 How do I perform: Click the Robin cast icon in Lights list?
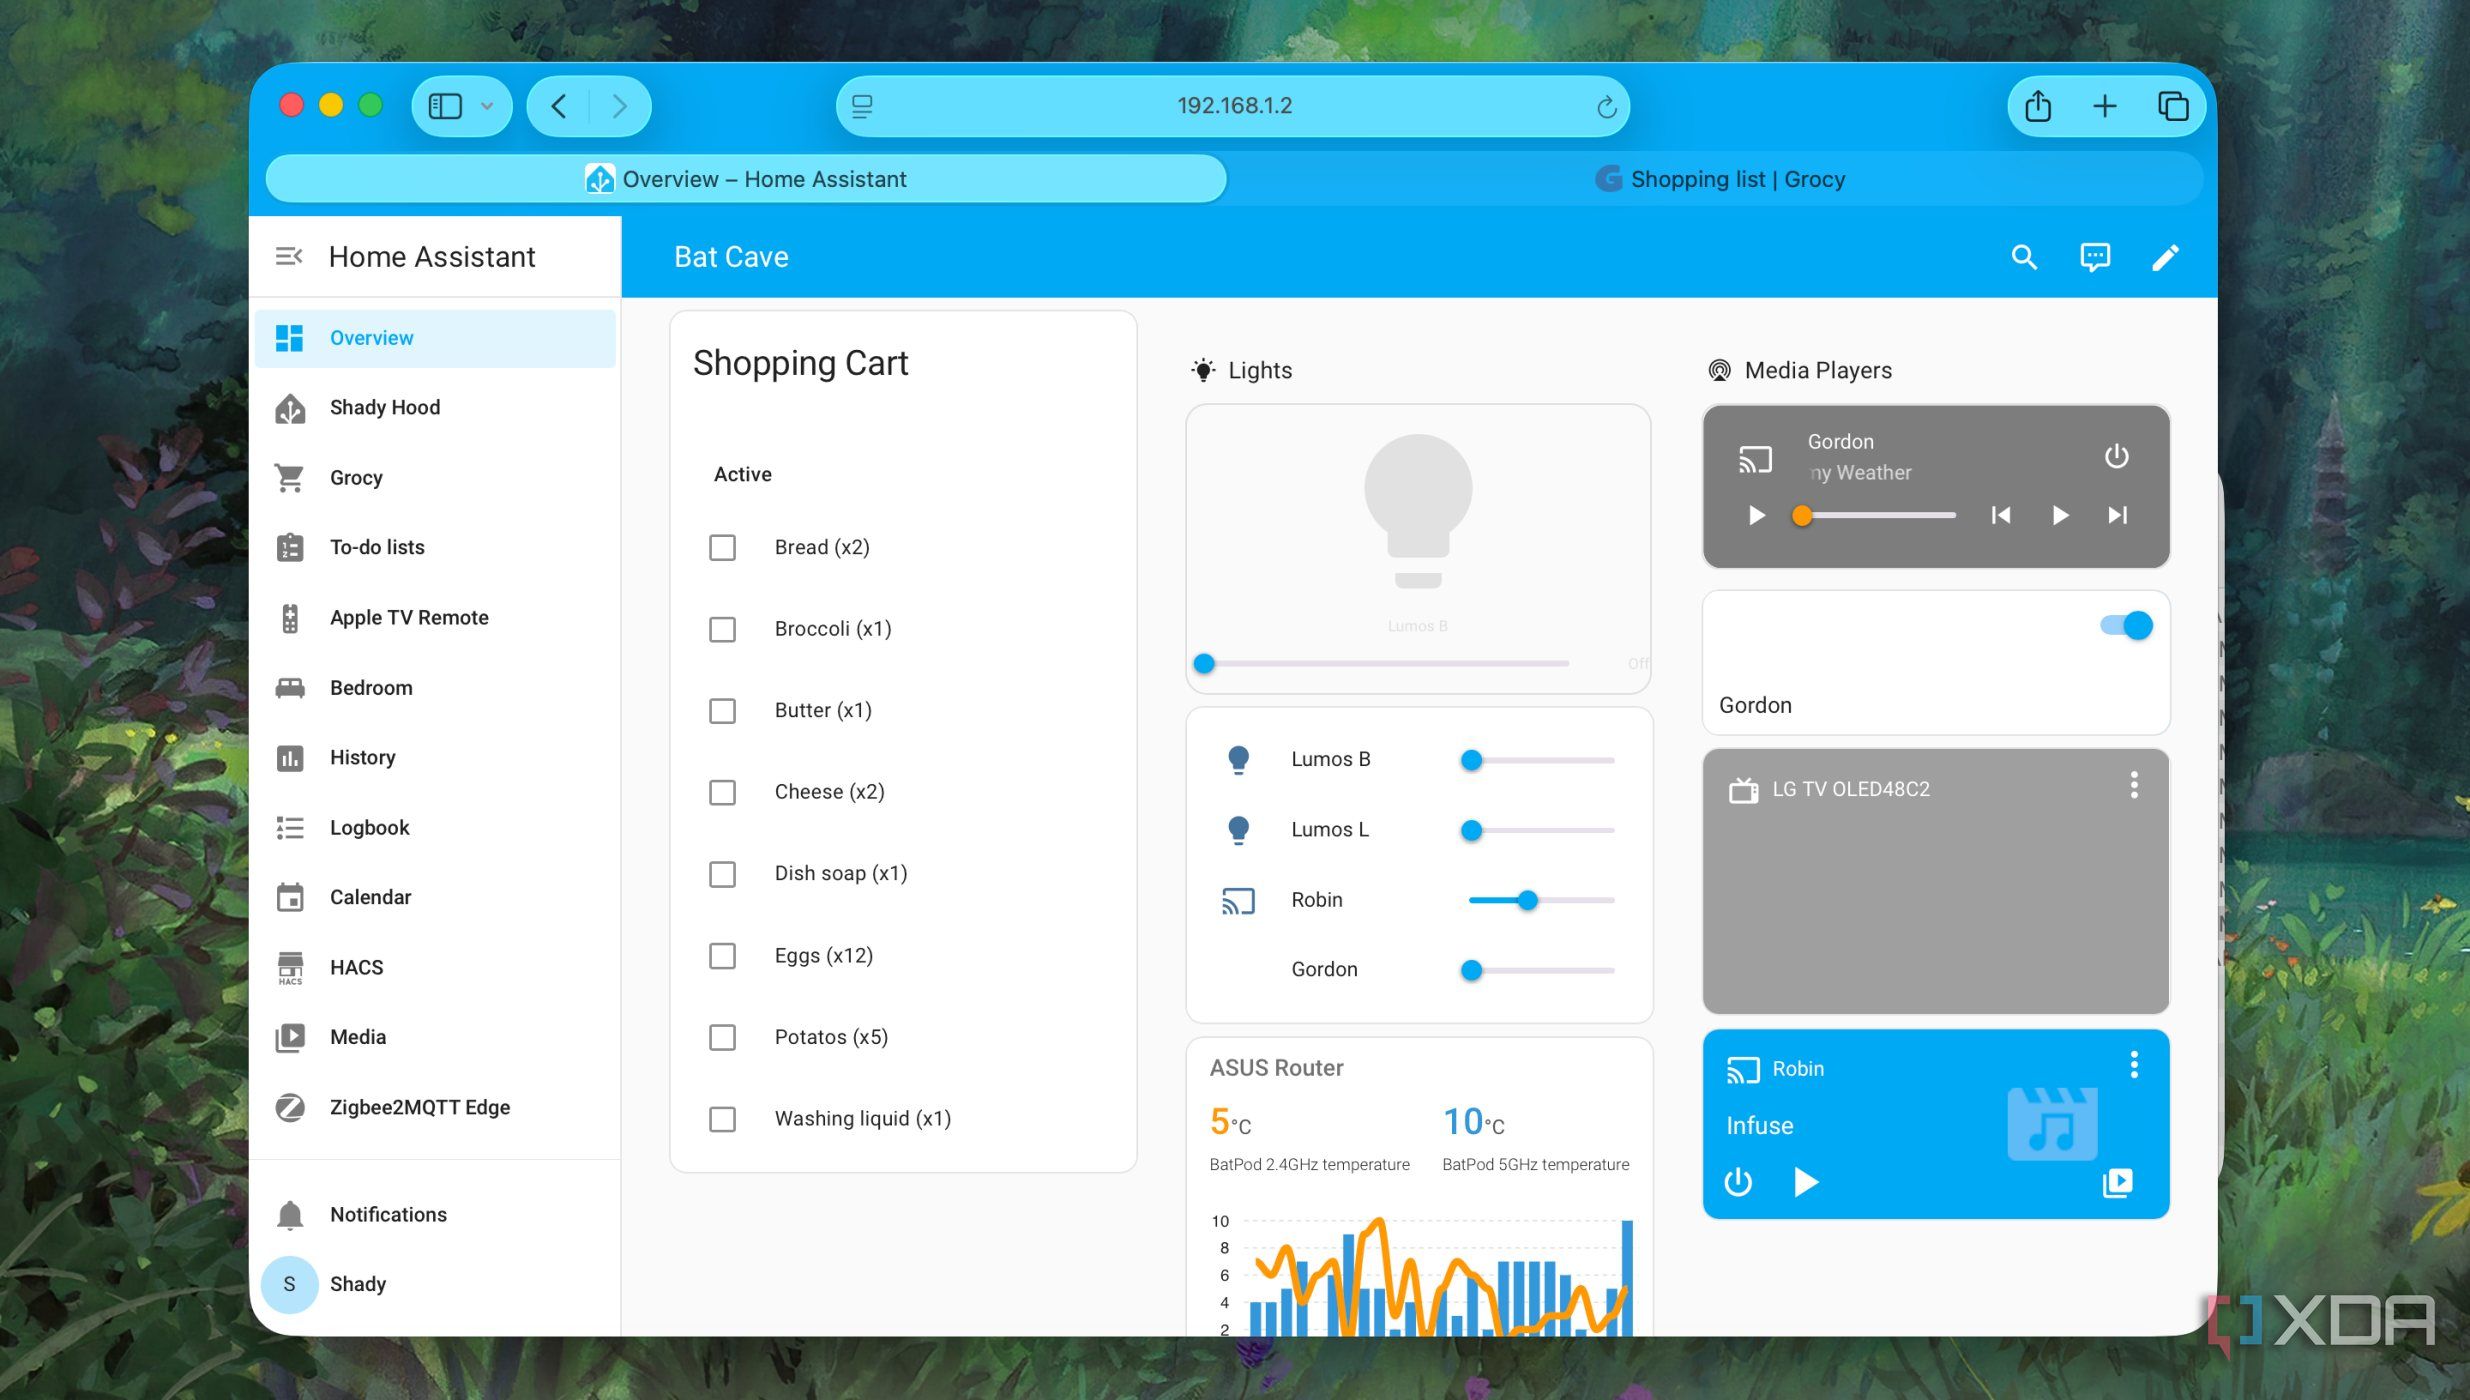pyautogui.click(x=1238, y=900)
